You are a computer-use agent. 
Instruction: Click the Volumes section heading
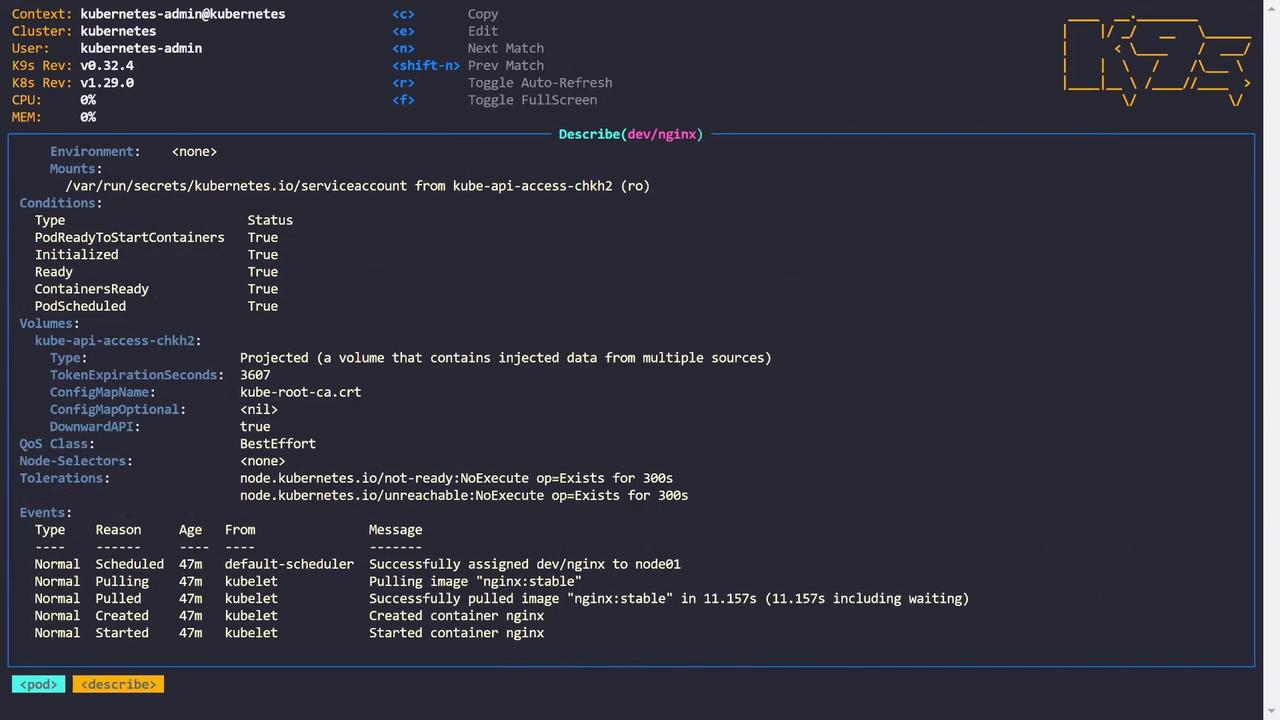(x=49, y=323)
